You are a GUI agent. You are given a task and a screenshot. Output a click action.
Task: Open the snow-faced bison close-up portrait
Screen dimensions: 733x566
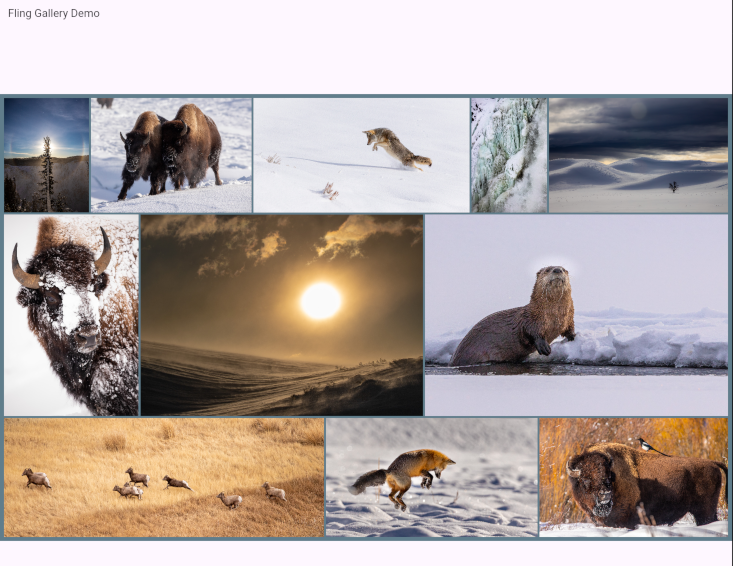[71, 315]
